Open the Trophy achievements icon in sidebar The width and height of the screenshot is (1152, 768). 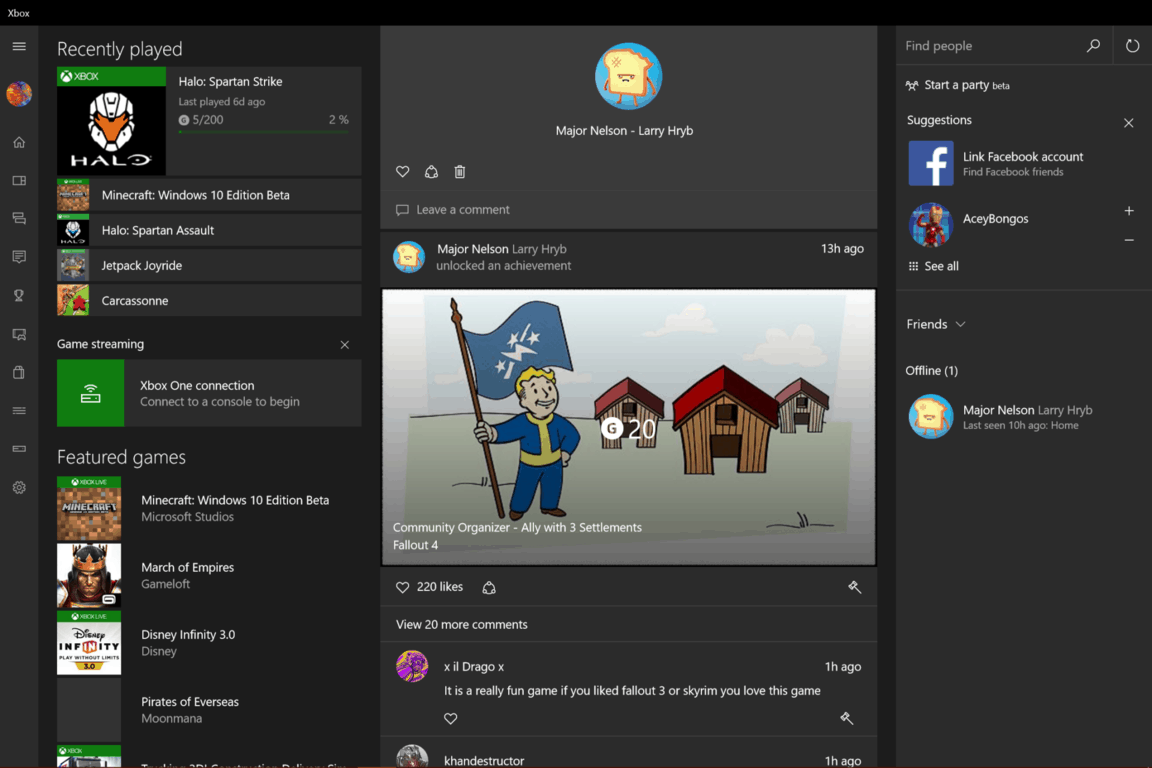[19, 295]
